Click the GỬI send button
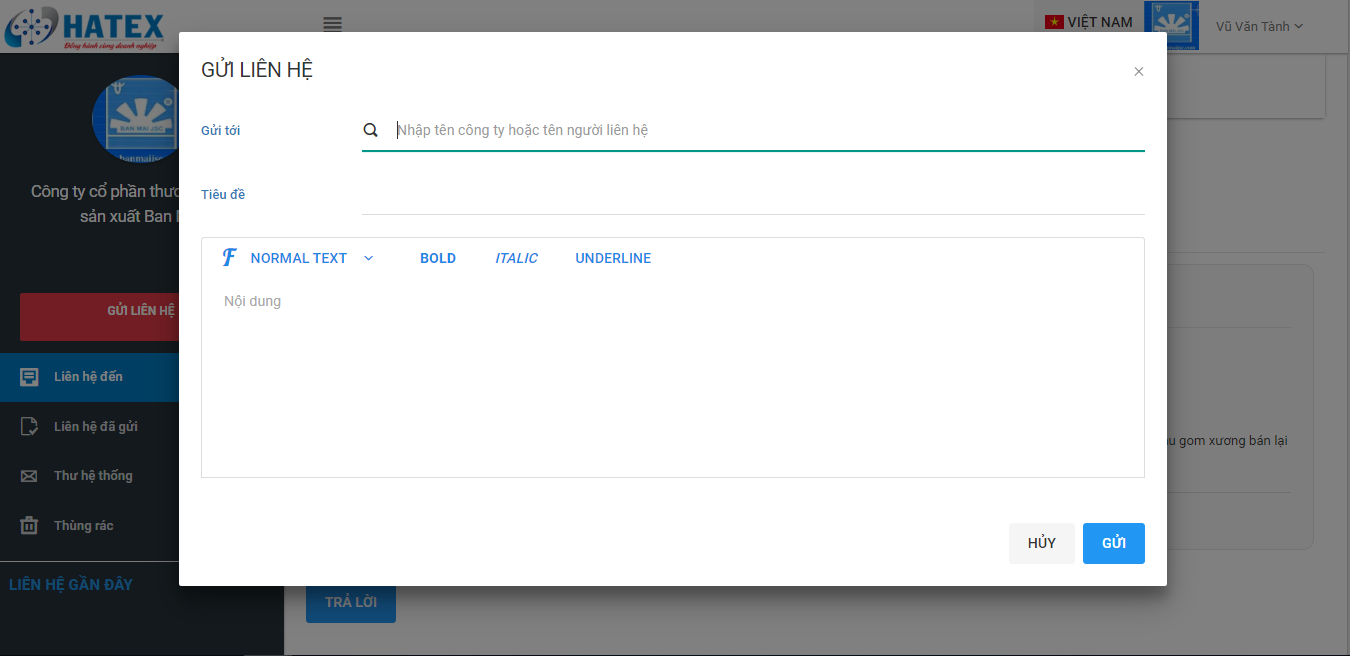The height and width of the screenshot is (656, 1350). coord(1114,543)
